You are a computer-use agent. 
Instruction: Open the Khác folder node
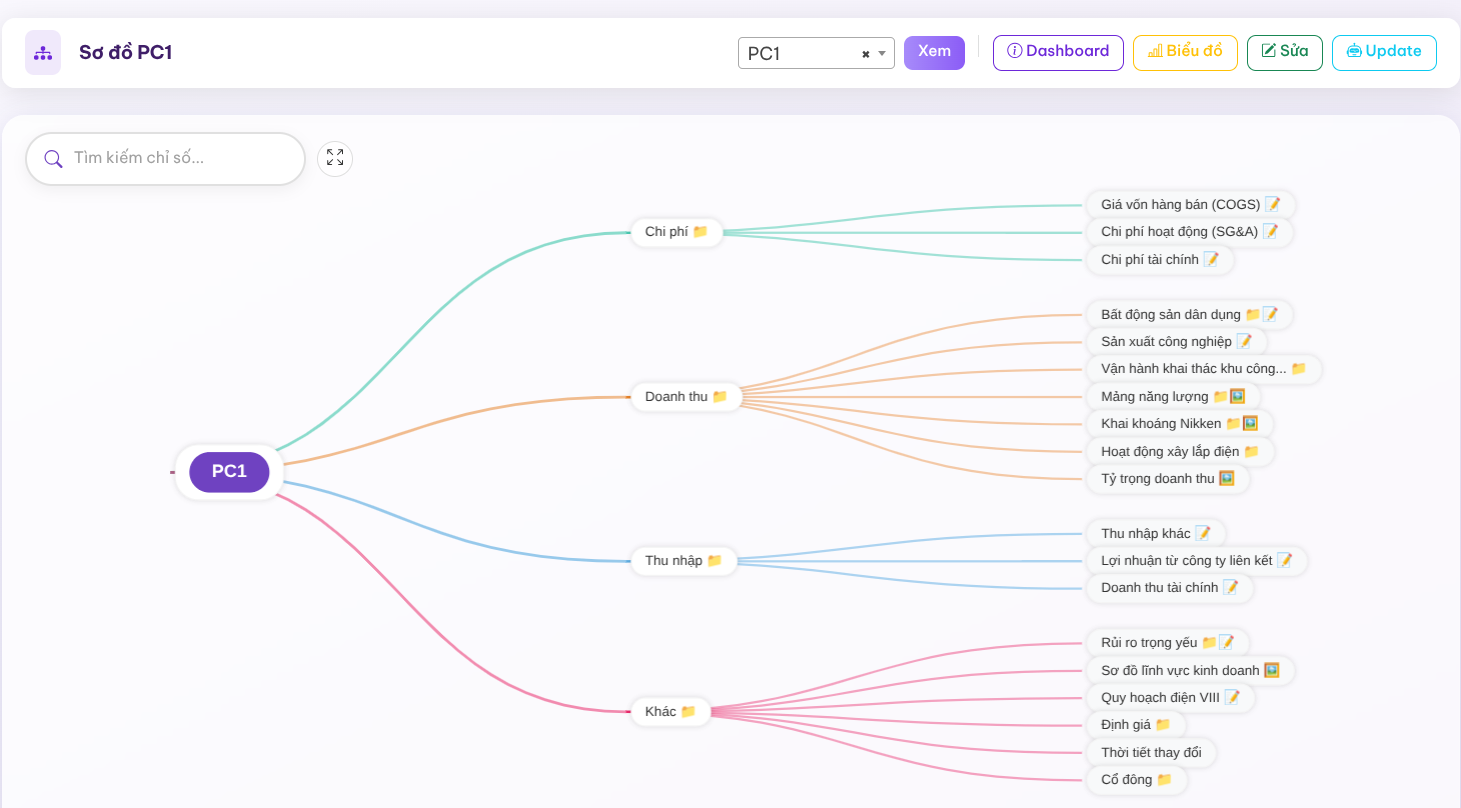pyautogui.click(x=670, y=712)
